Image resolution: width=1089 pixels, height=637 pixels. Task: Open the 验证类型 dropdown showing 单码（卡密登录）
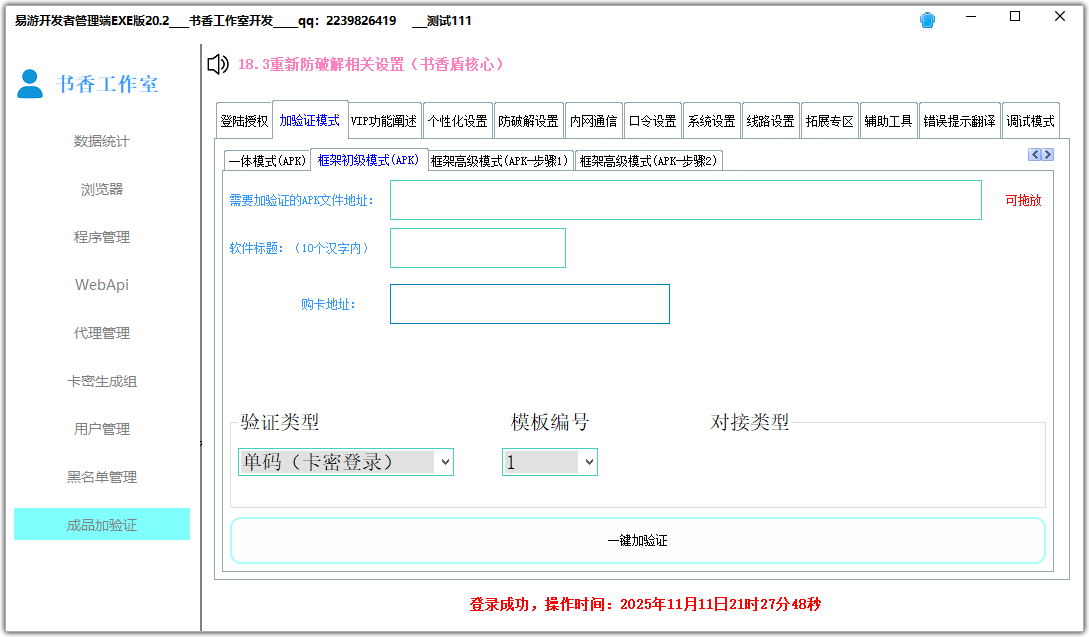click(345, 461)
